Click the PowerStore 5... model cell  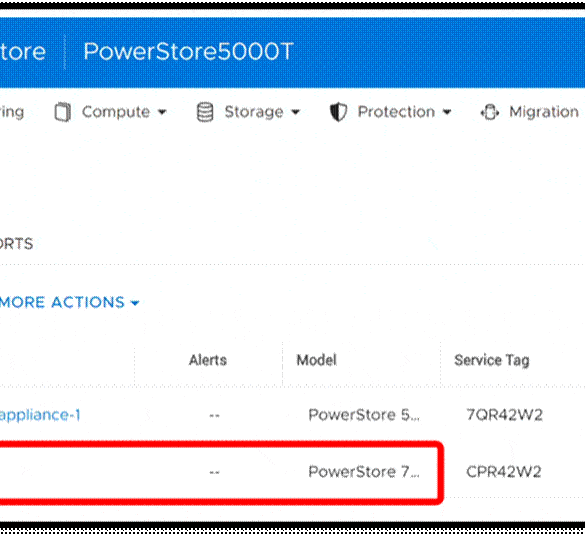tap(364, 415)
